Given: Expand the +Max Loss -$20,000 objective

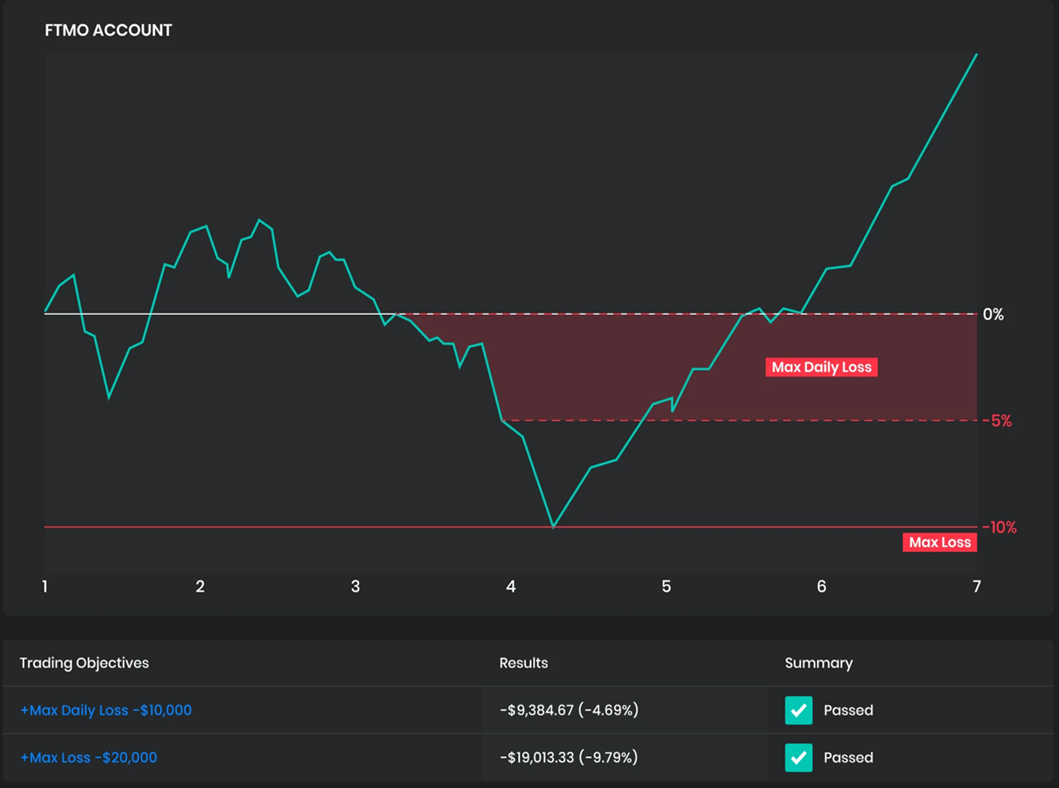Looking at the screenshot, I should tap(89, 758).
